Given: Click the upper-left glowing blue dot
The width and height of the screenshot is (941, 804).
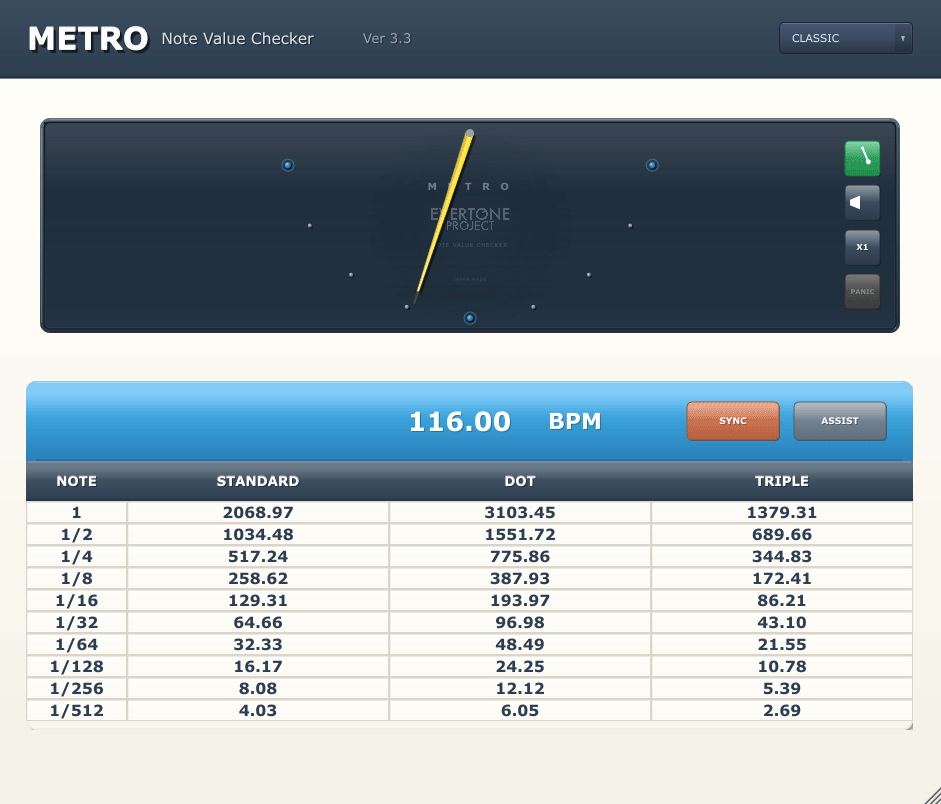Looking at the screenshot, I should coord(288,165).
